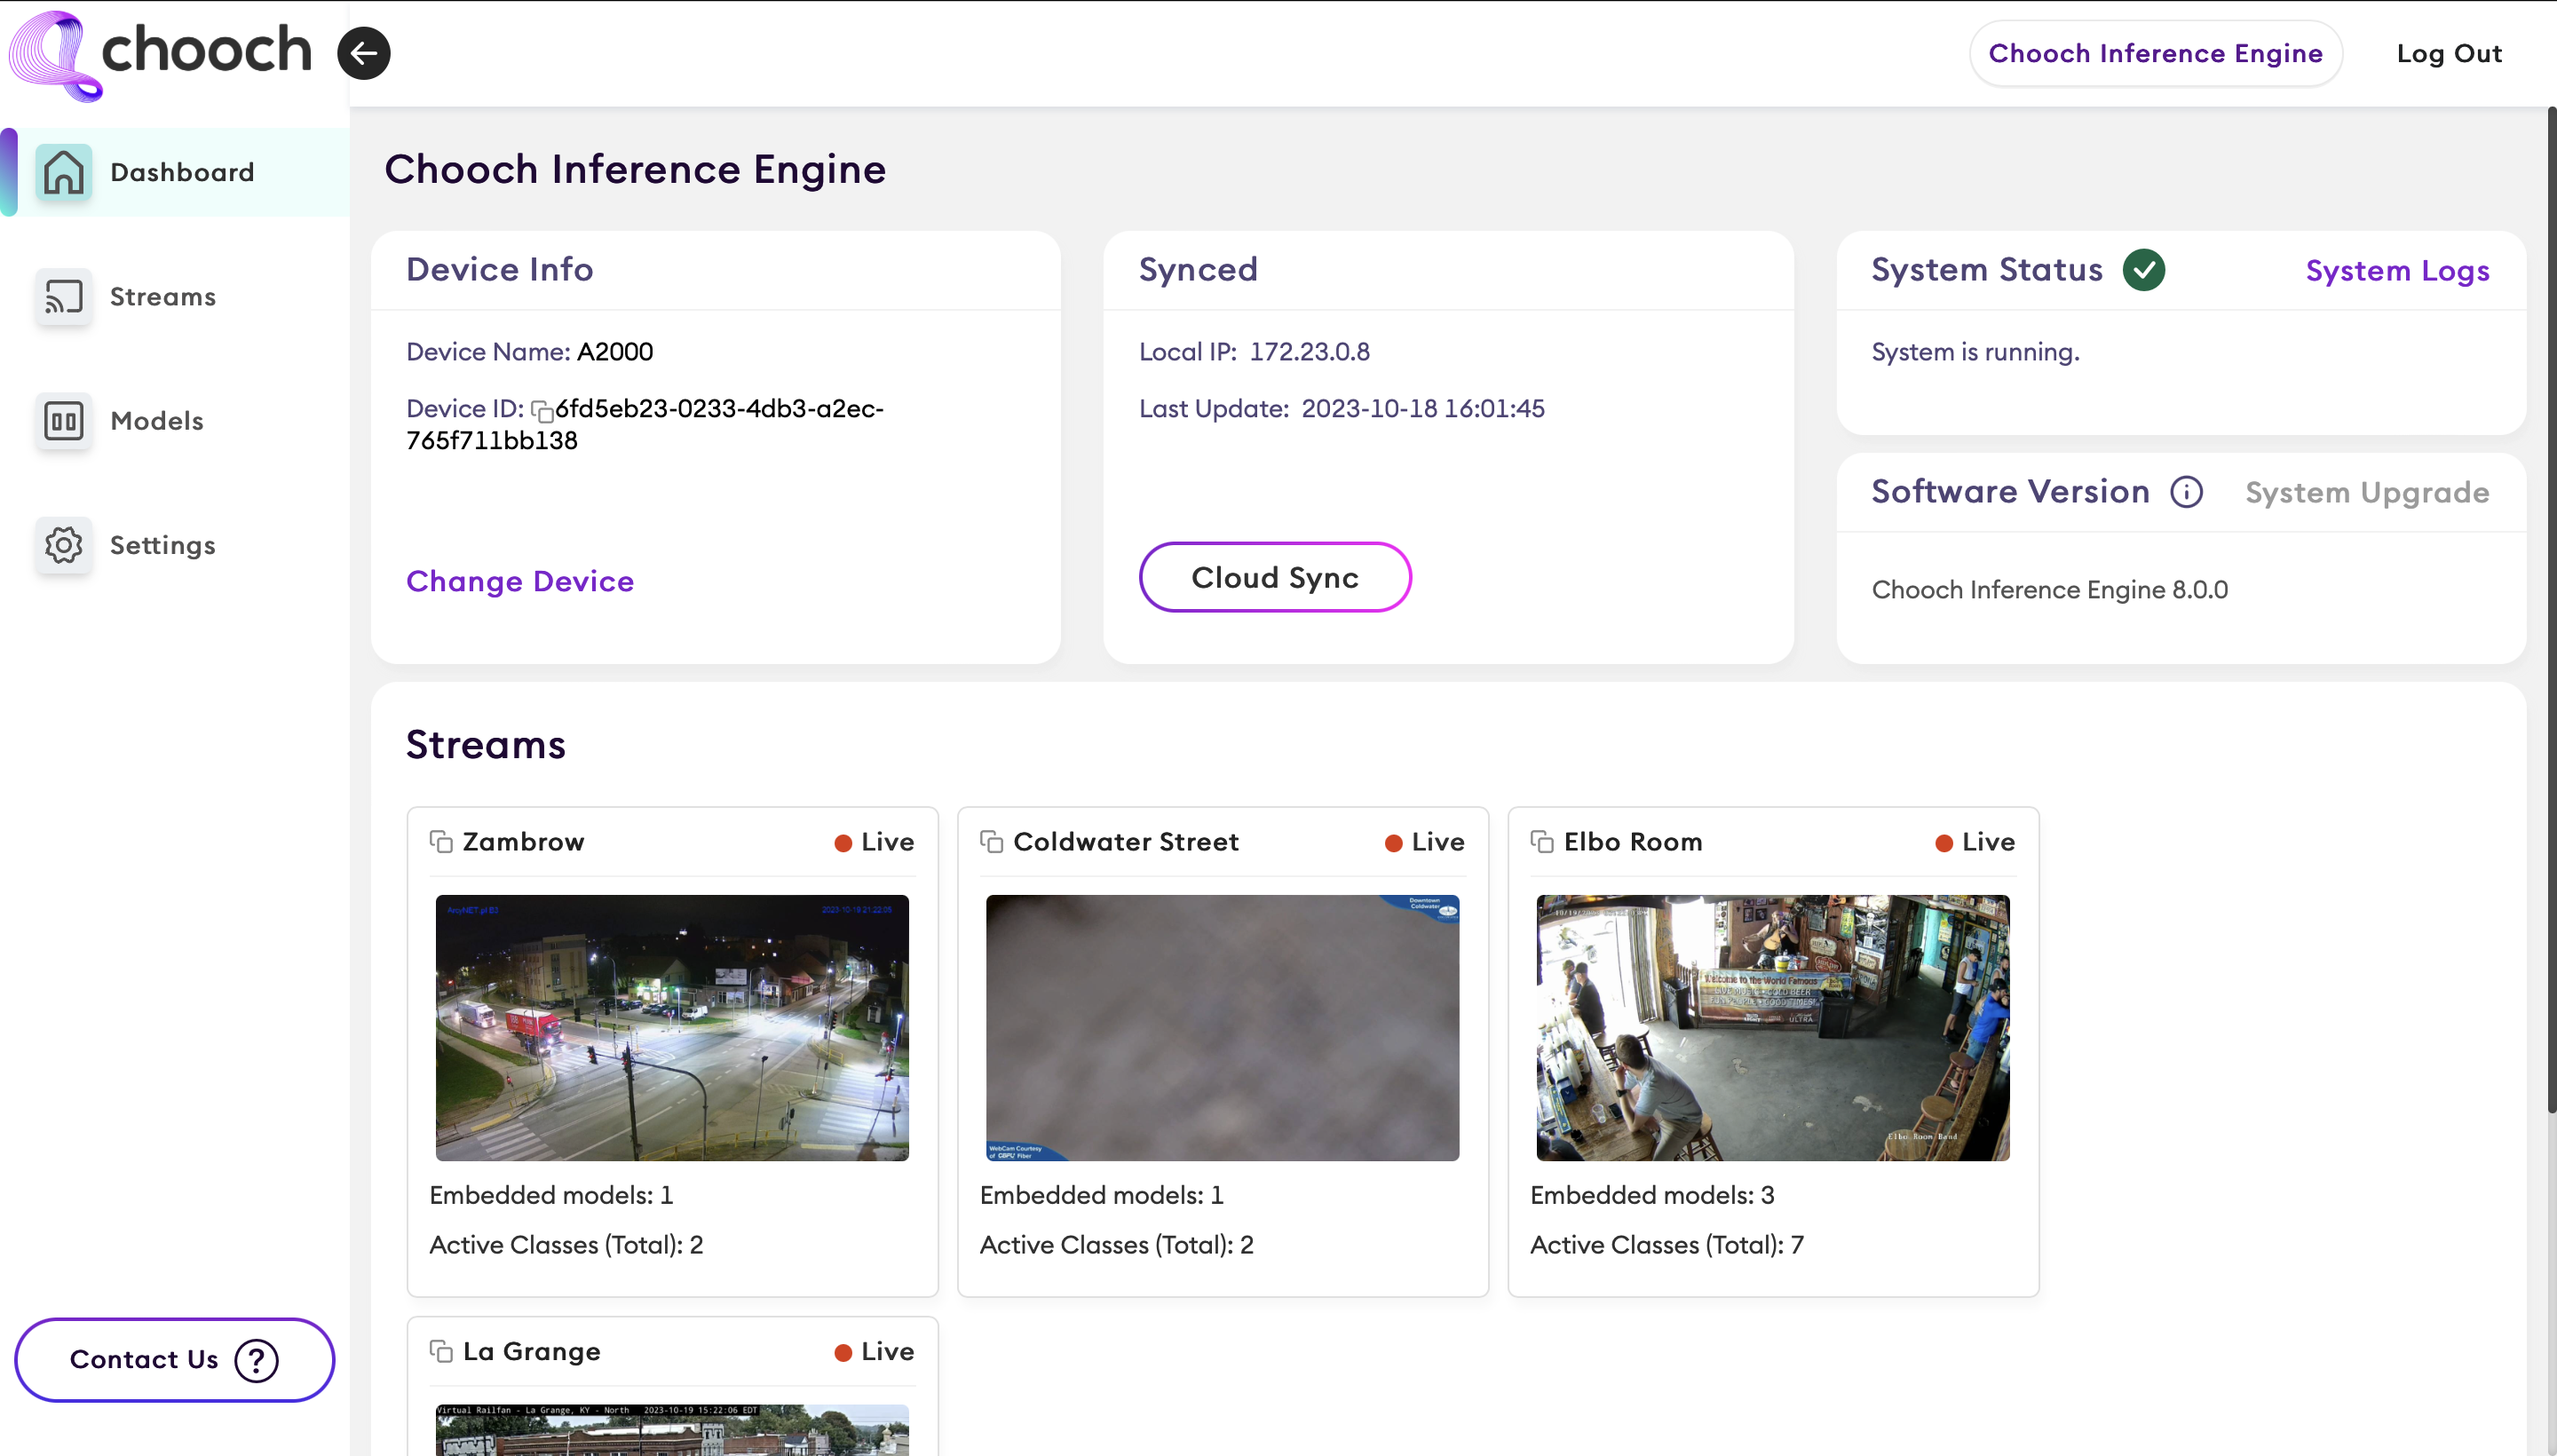Click the Dashboard home icon
The image size is (2557, 1456).
[64, 172]
